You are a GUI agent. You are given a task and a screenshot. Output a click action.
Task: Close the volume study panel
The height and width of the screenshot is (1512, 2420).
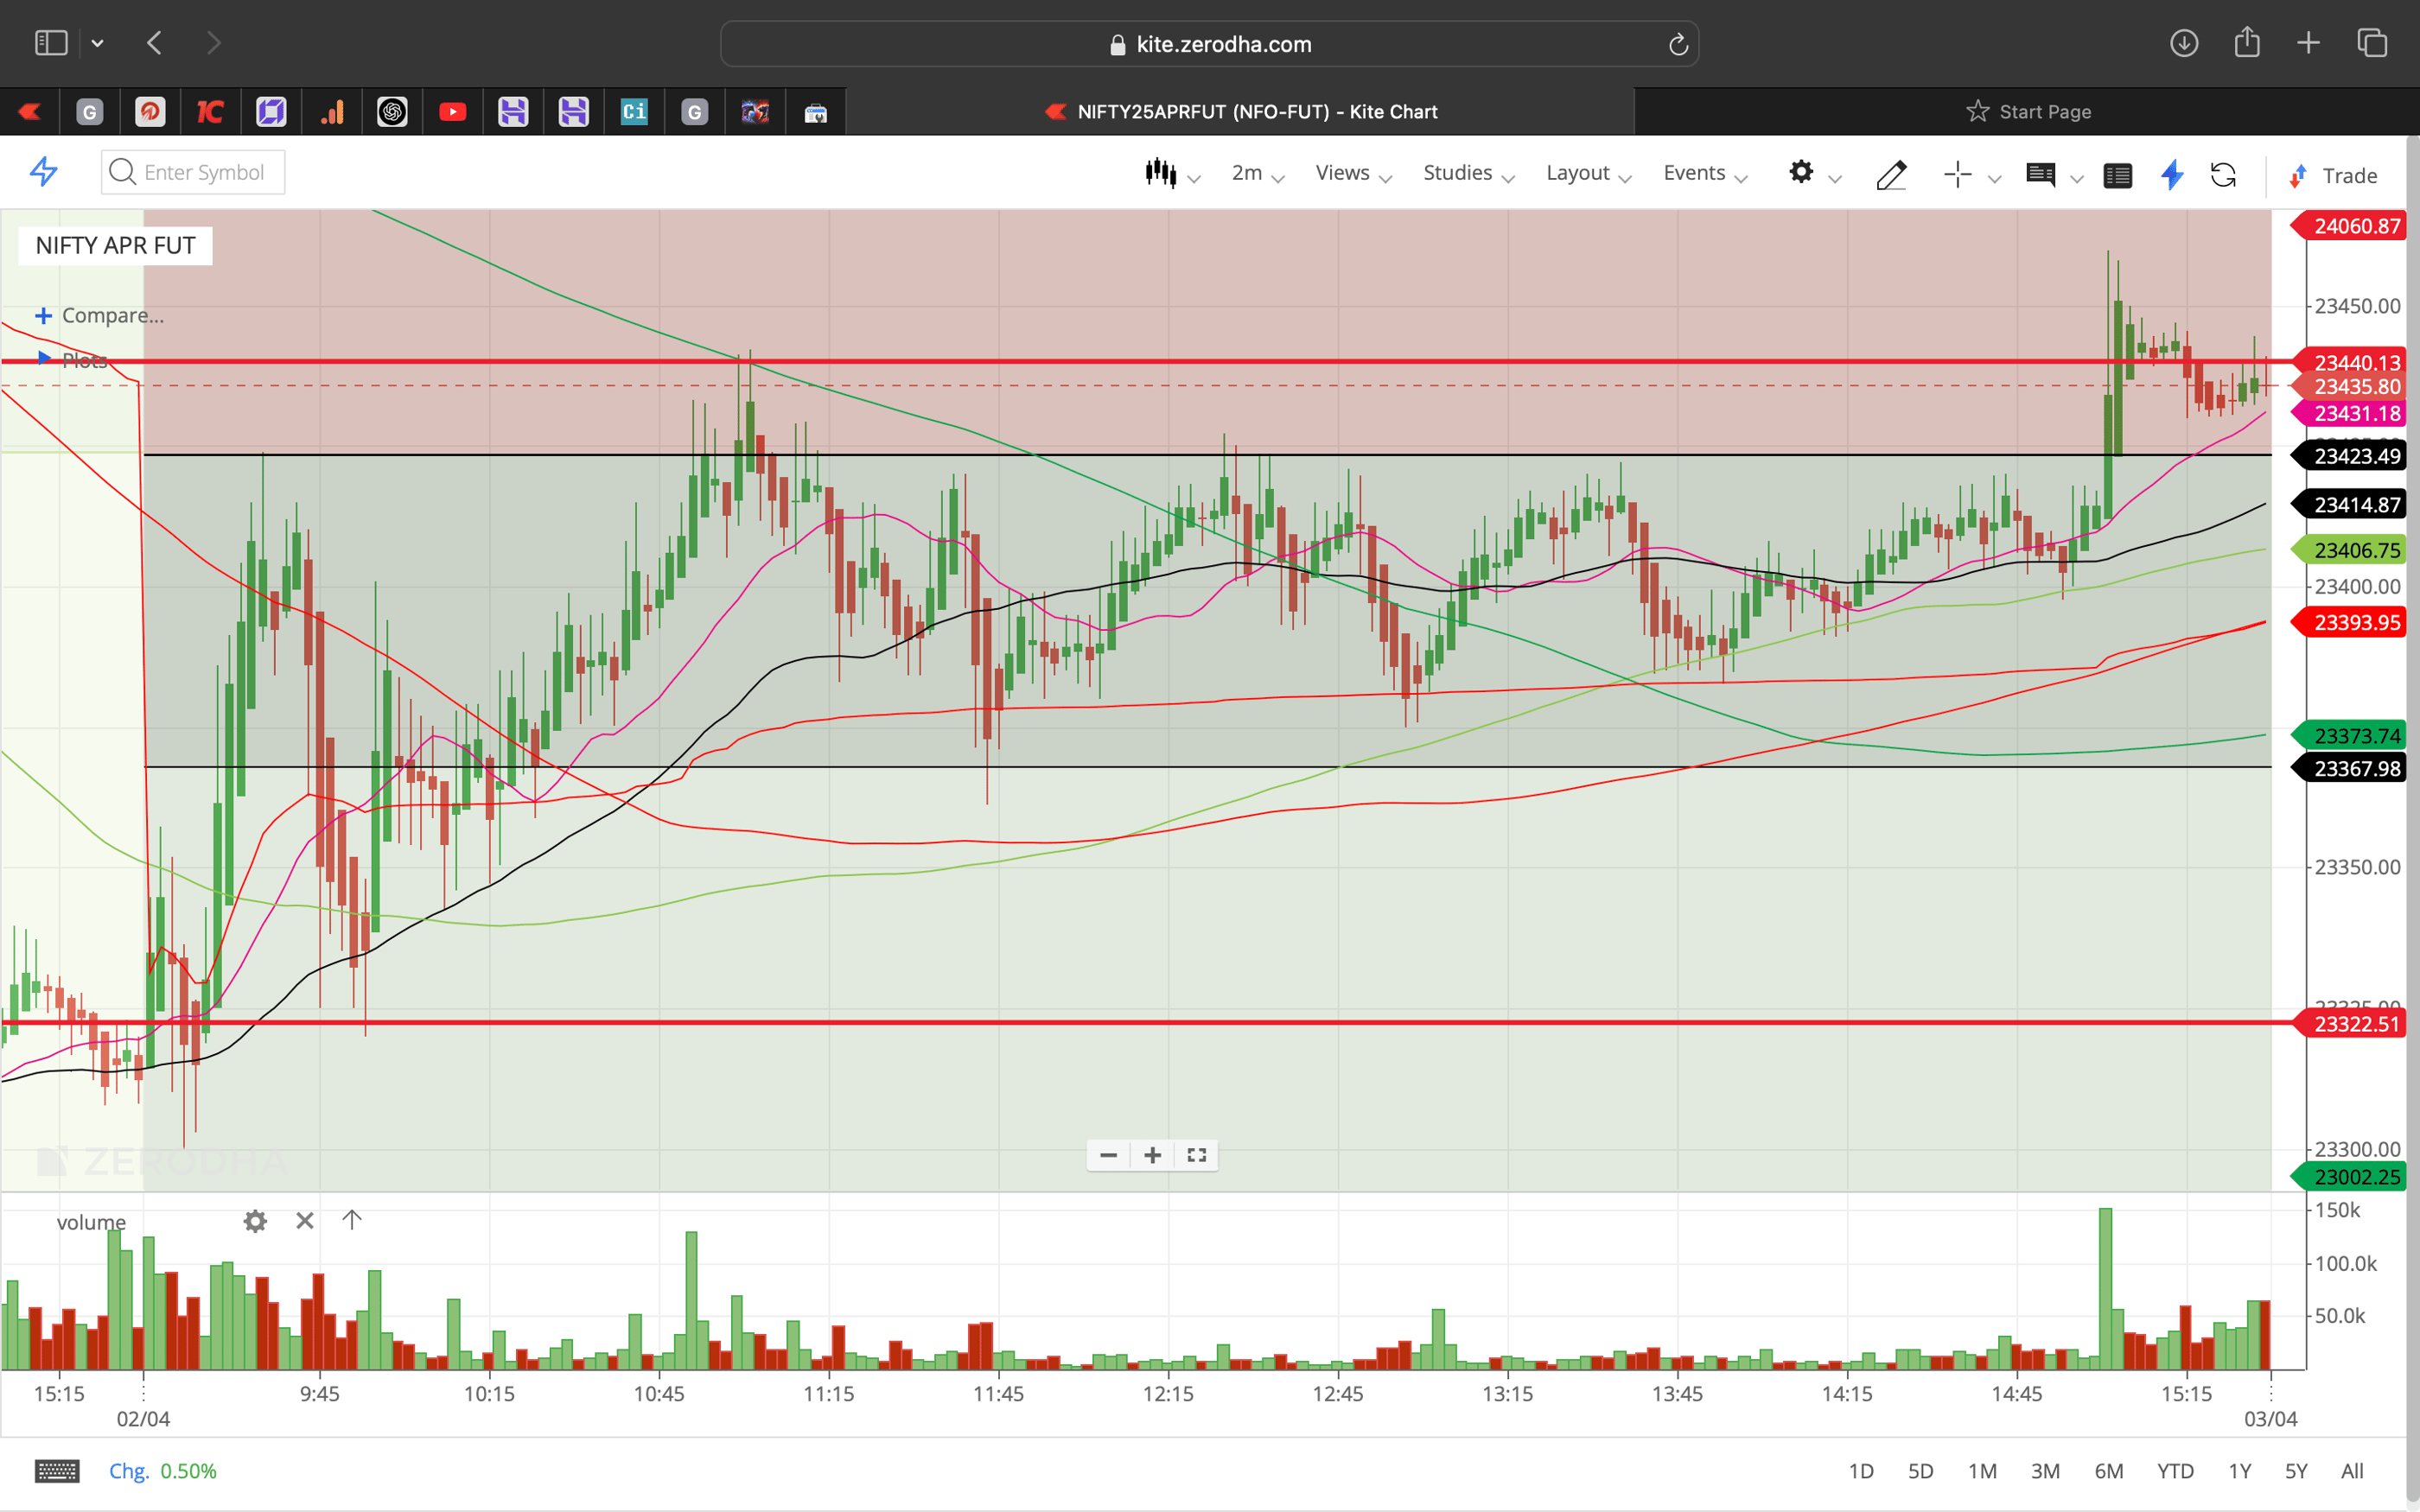point(304,1220)
